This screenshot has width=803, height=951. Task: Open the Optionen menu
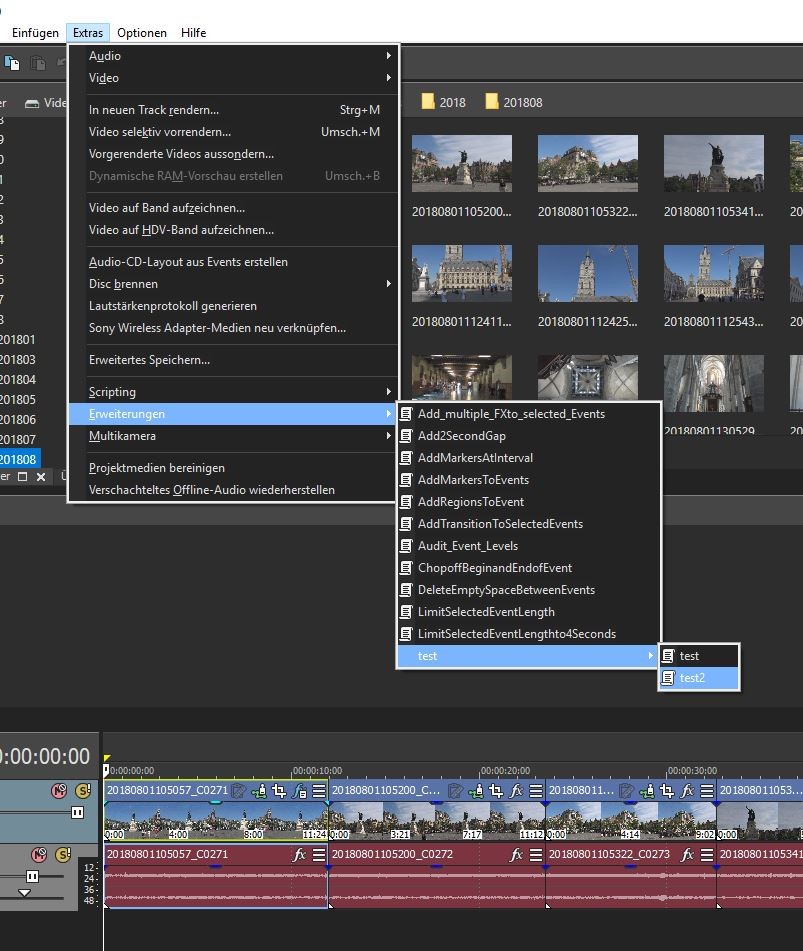pyautogui.click(x=142, y=33)
